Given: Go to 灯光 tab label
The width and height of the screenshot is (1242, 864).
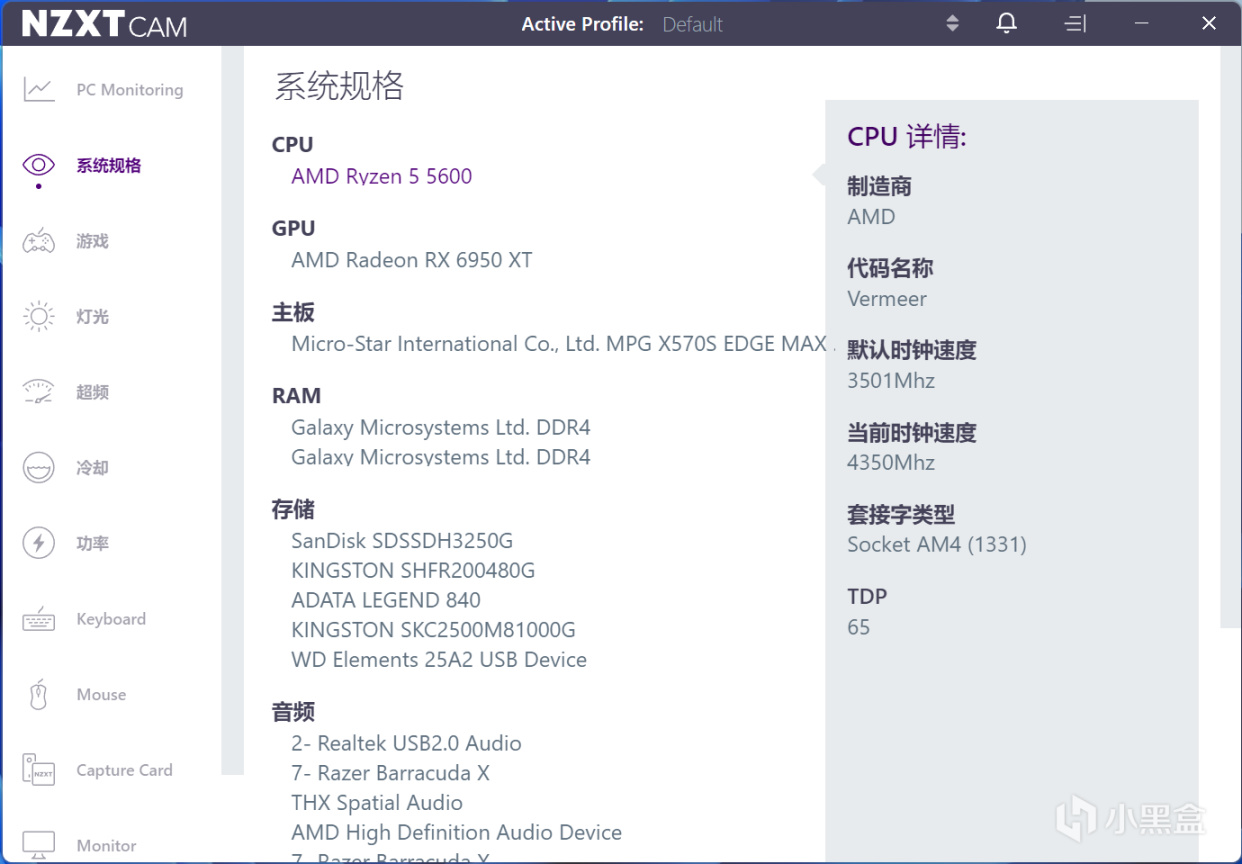Looking at the screenshot, I should tap(92, 317).
